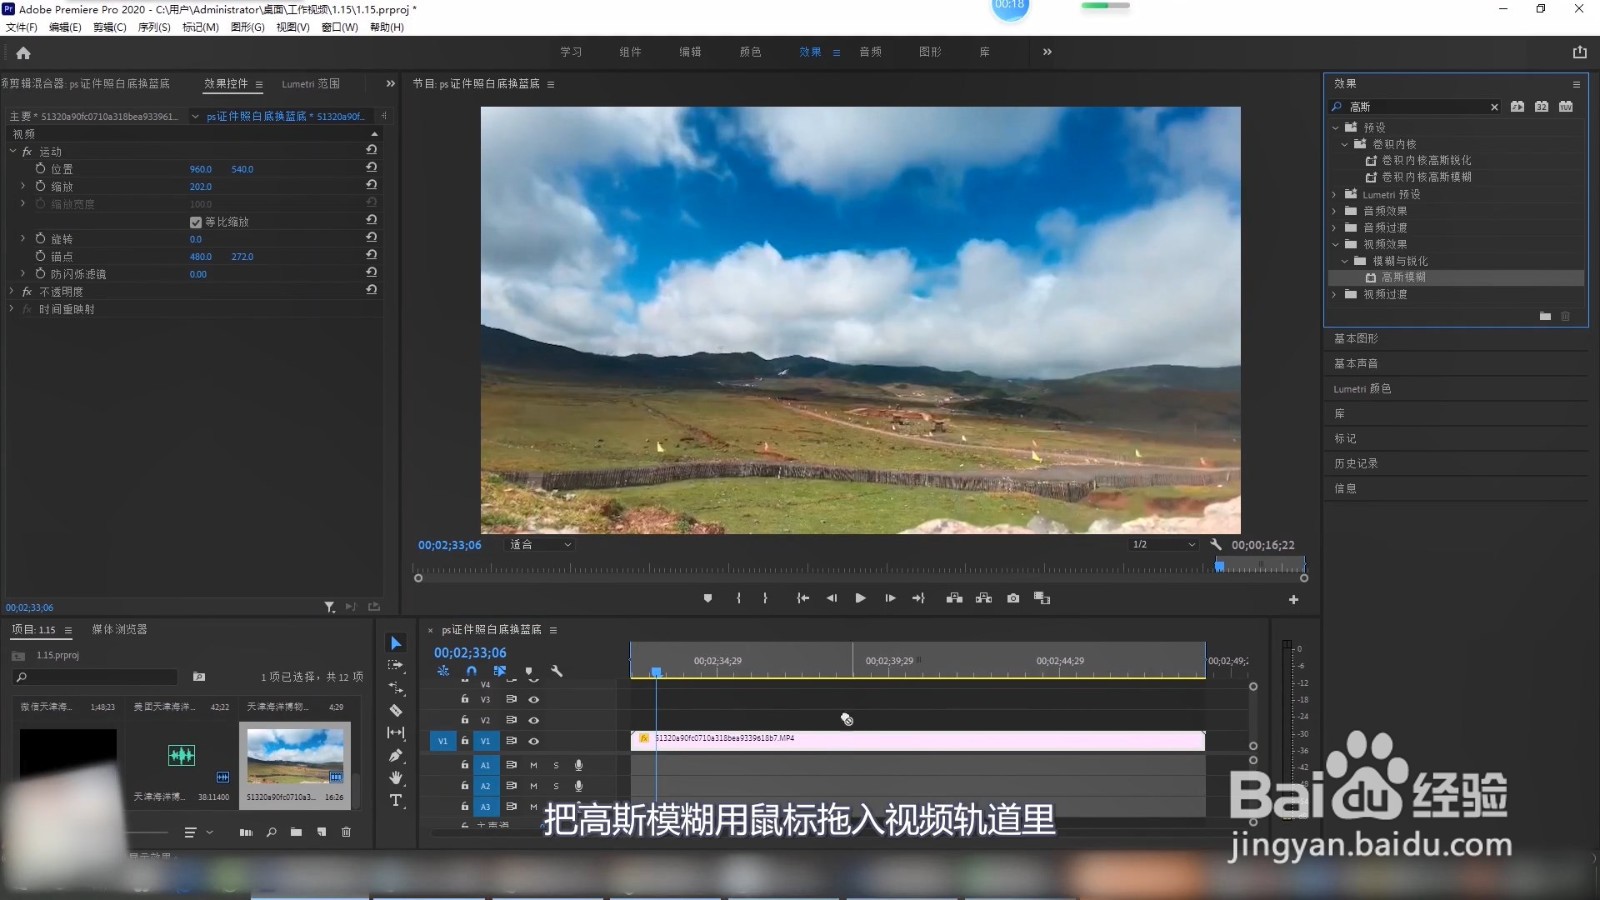This screenshot has width=1600, height=900.
Task: Click the Extract icon in the program monitor
Action: [x=984, y=597]
